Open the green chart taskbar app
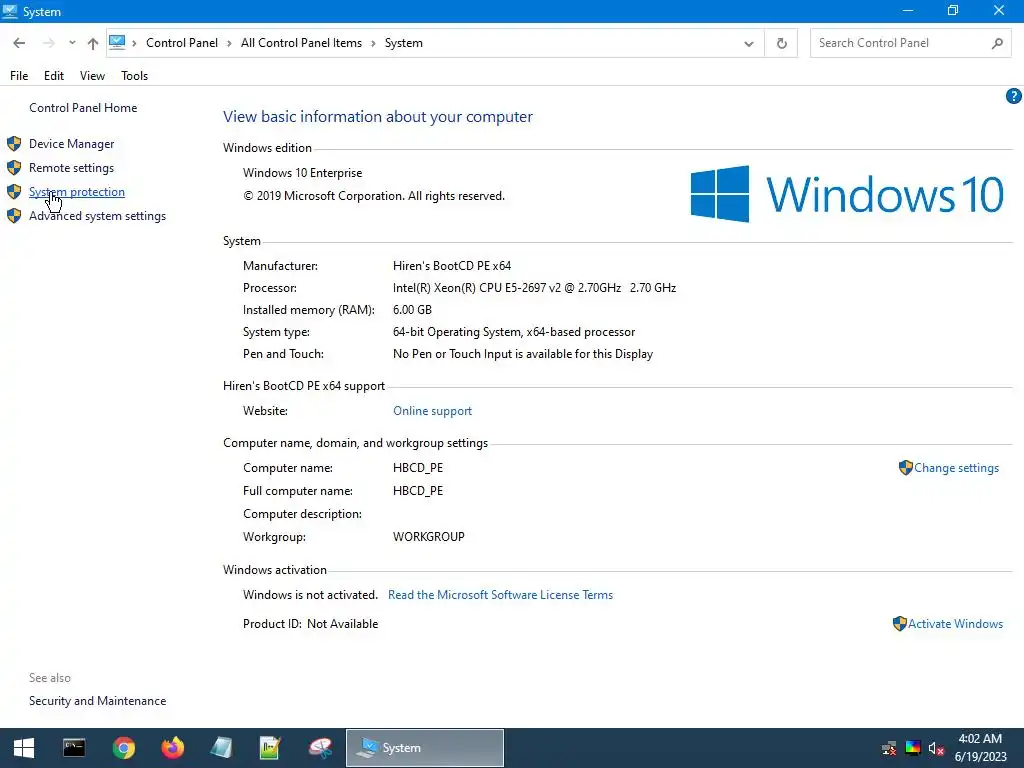 pyautogui.click(x=270, y=748)
